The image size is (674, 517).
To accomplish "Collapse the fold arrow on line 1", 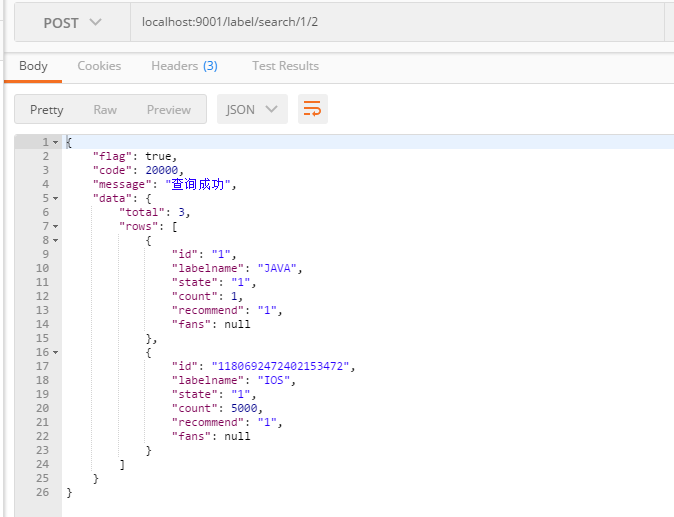I will tap(55, 142).
